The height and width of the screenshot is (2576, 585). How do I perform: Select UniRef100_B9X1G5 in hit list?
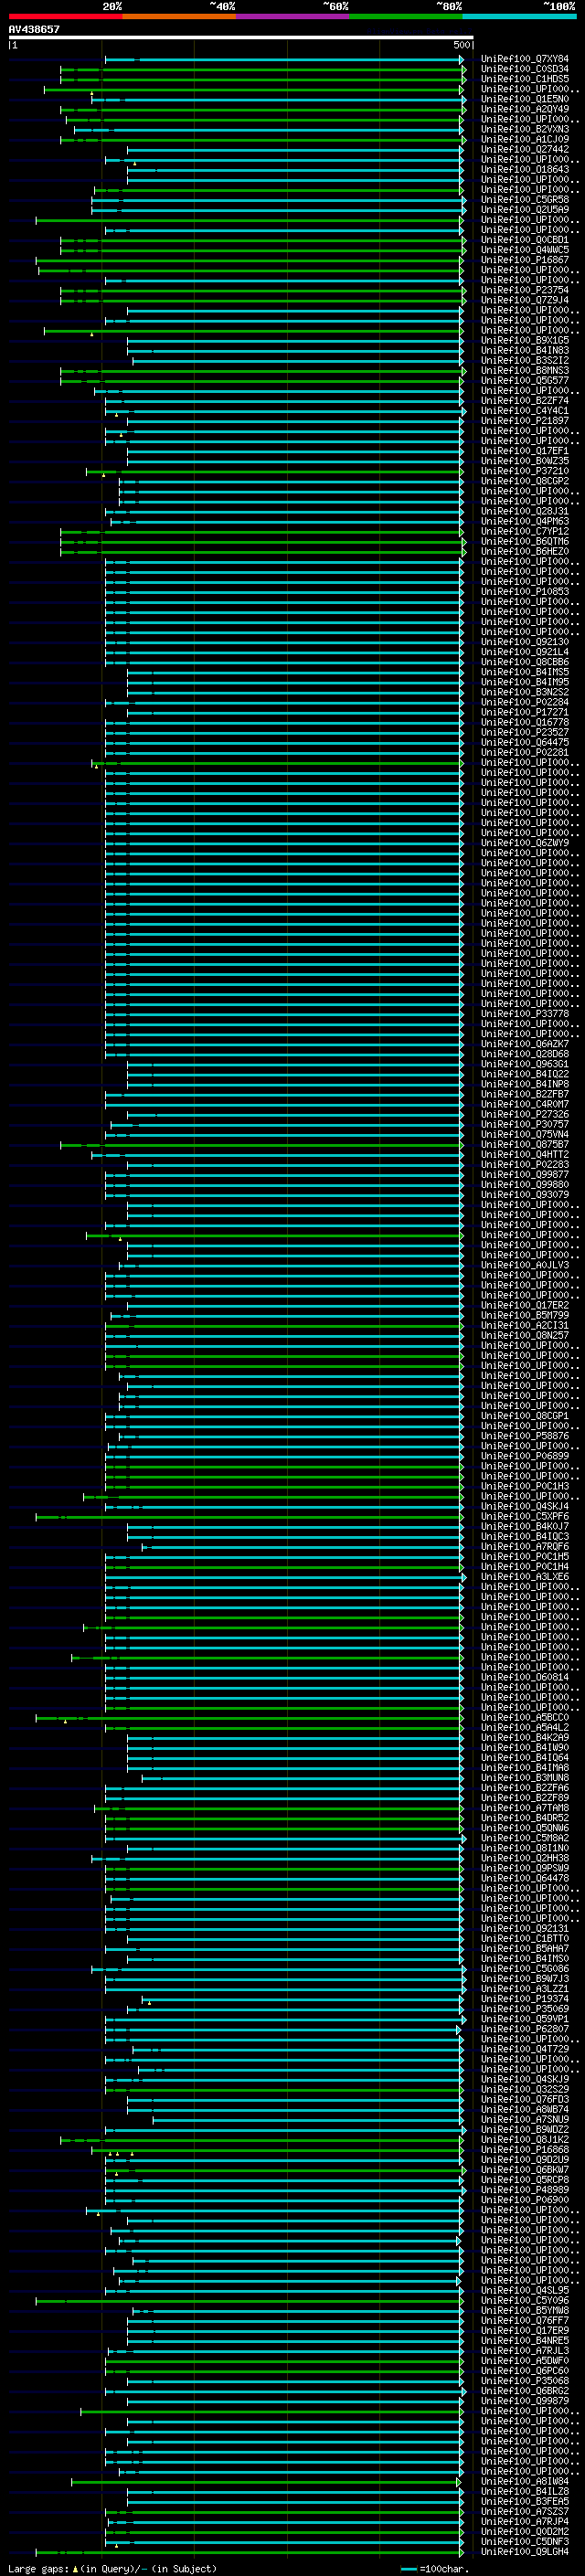(x=525, y=340)
